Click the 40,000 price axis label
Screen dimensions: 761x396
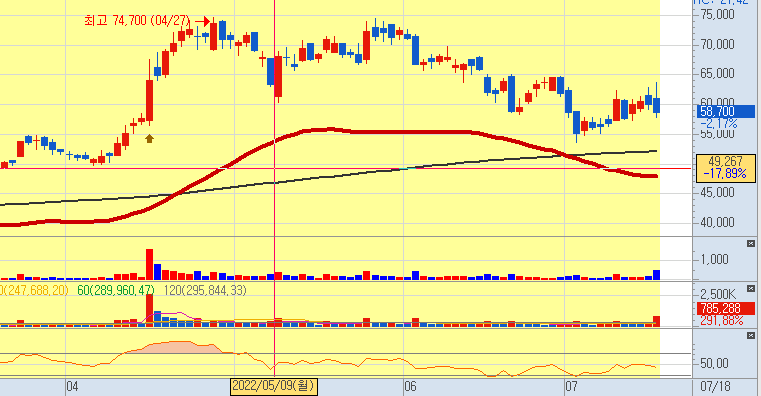coord(718,222)
